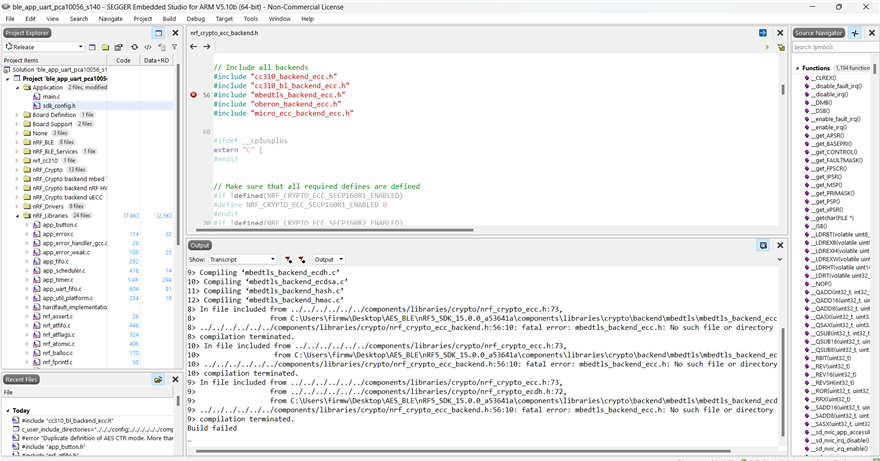Click the project properties icon in Project Explorer toolbar

pyautogui.click(x=118, y=47)
